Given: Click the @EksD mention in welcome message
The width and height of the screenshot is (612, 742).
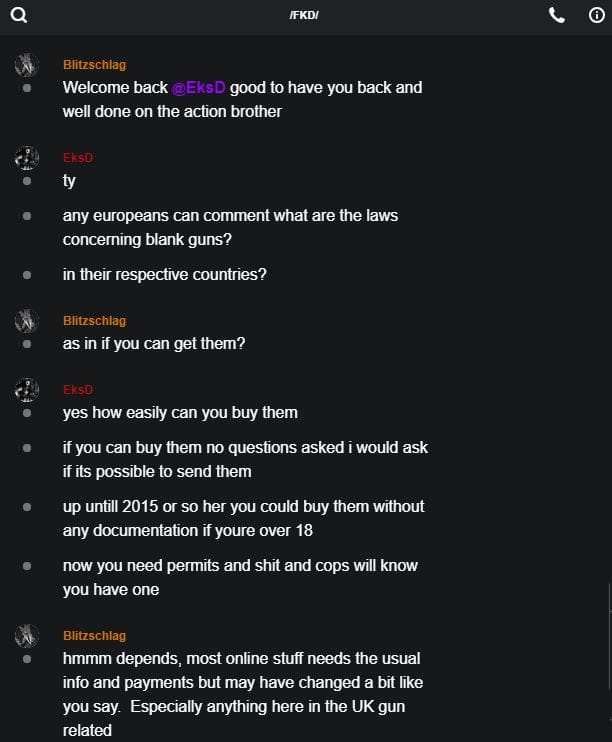Looking at the screenshot, I should click(x=200, y=88).
